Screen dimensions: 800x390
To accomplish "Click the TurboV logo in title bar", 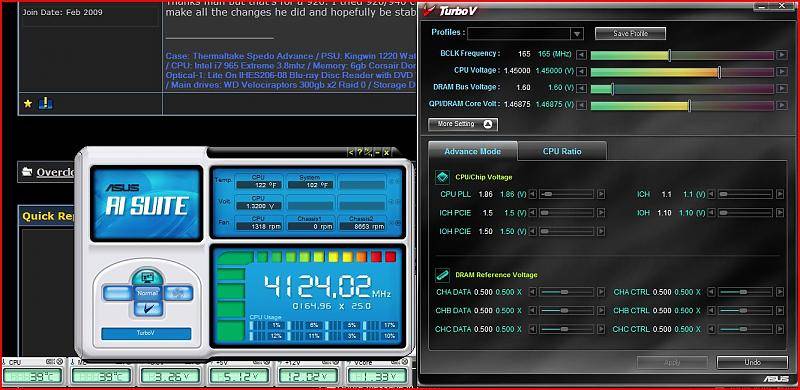I will (x=449, y=10).
